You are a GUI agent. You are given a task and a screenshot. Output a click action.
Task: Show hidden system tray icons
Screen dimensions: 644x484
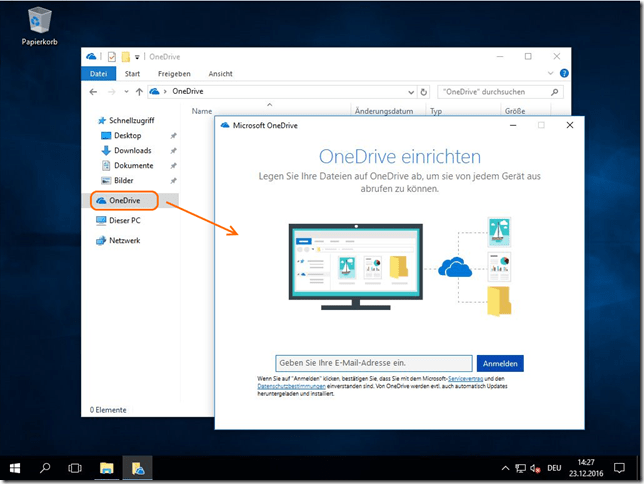coord(504,468)
